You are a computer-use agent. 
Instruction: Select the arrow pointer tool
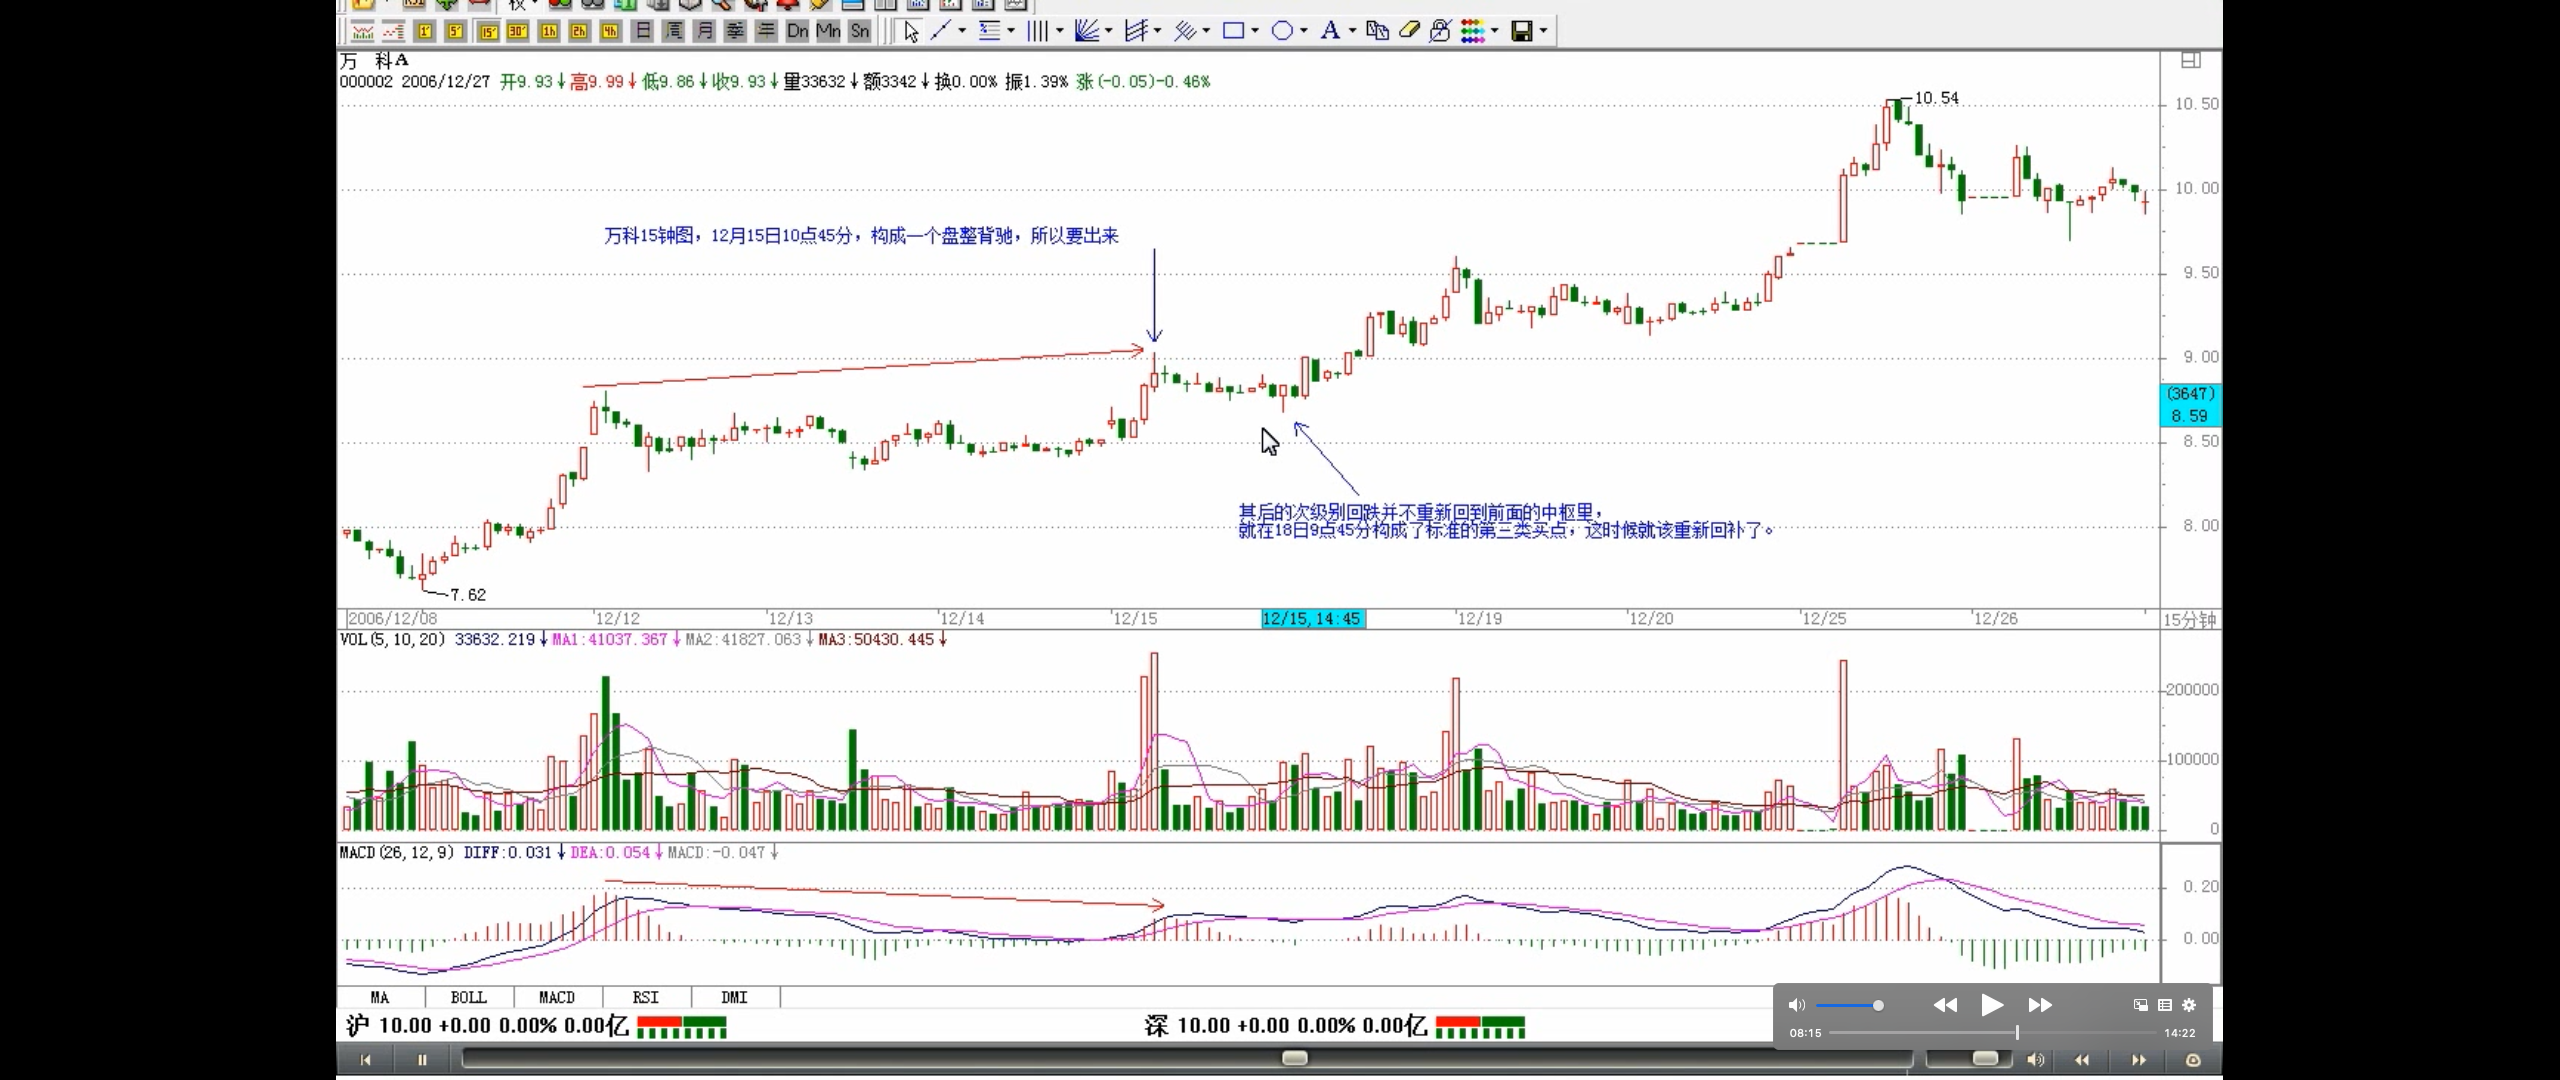click(x=911, y=31)
